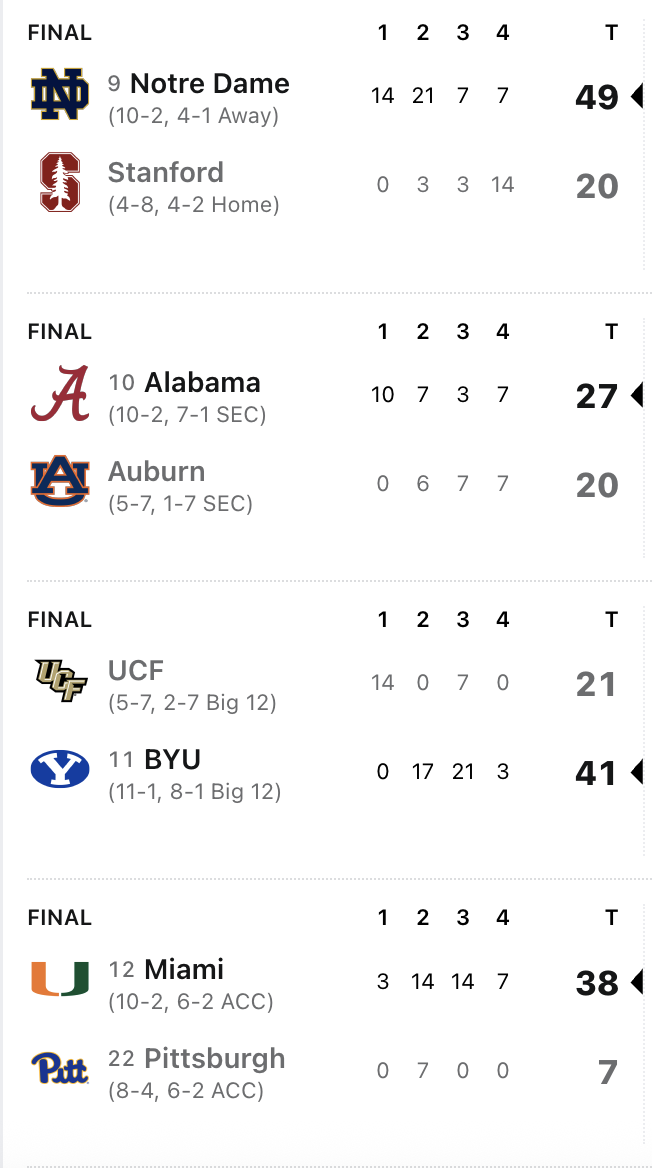
Task: Click Miami's final score of 38
Action: (597, 983)
